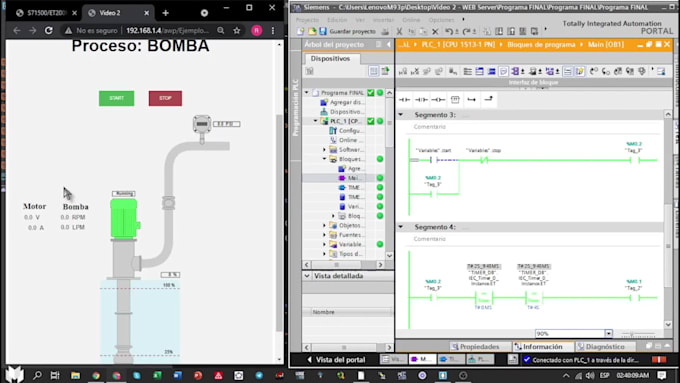Click the volume speaker icon in system tray
Image resolution: width=680 pixels, height=383 pixels.
pyautogui.click(x=590, y=375)
